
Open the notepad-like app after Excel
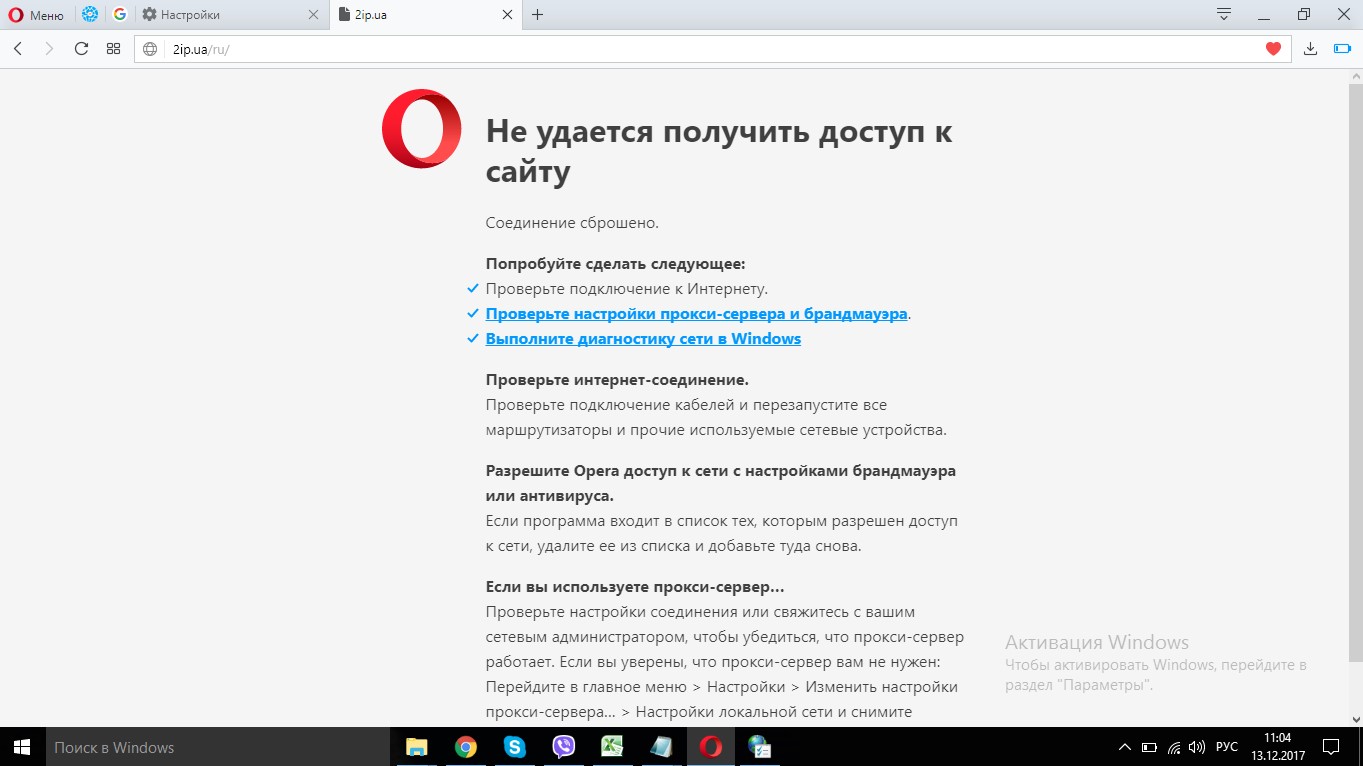click(x=661, y=747)
